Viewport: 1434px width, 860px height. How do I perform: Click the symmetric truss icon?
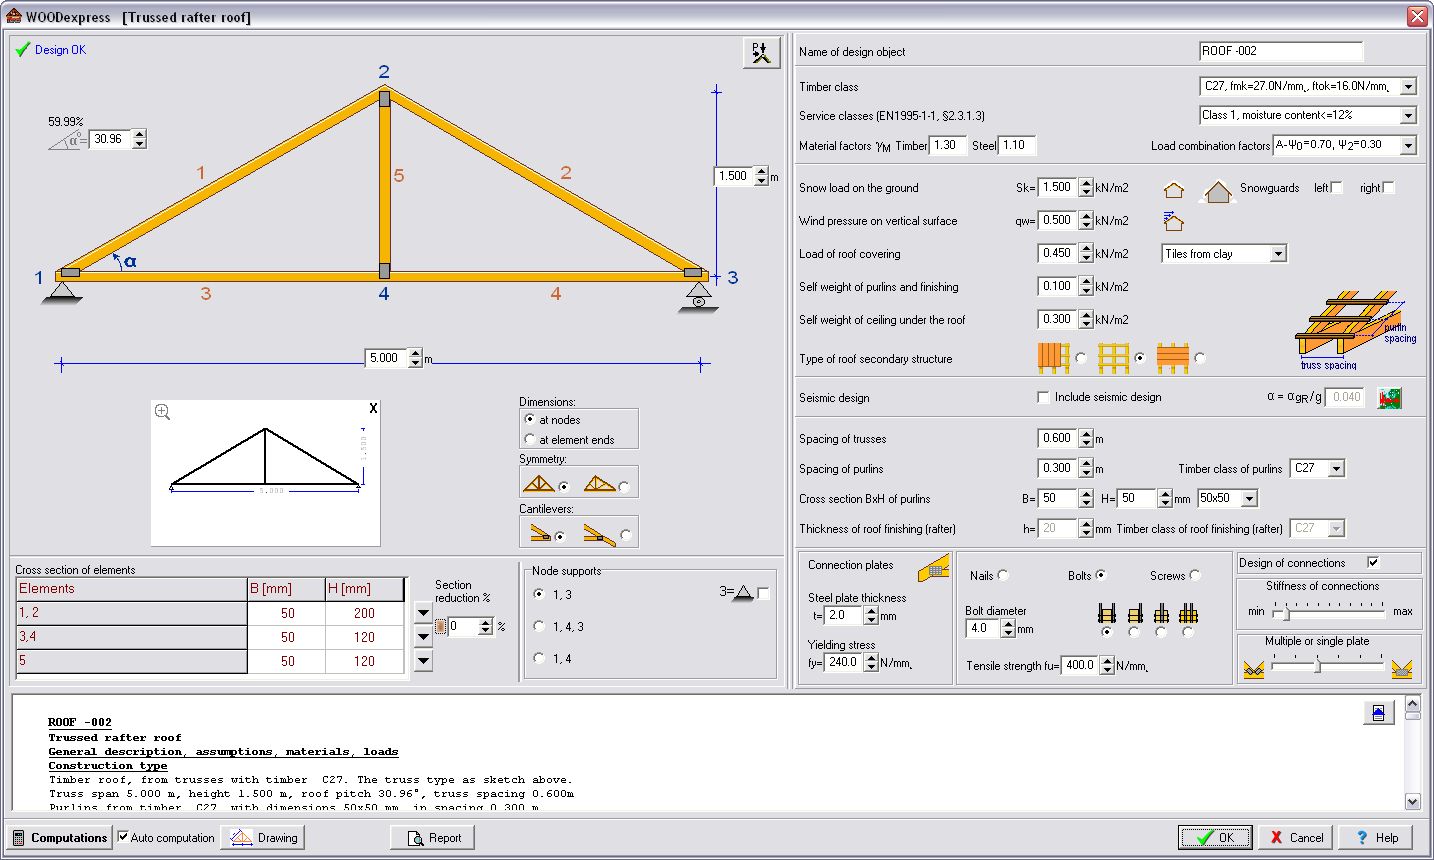coord(538,484)
